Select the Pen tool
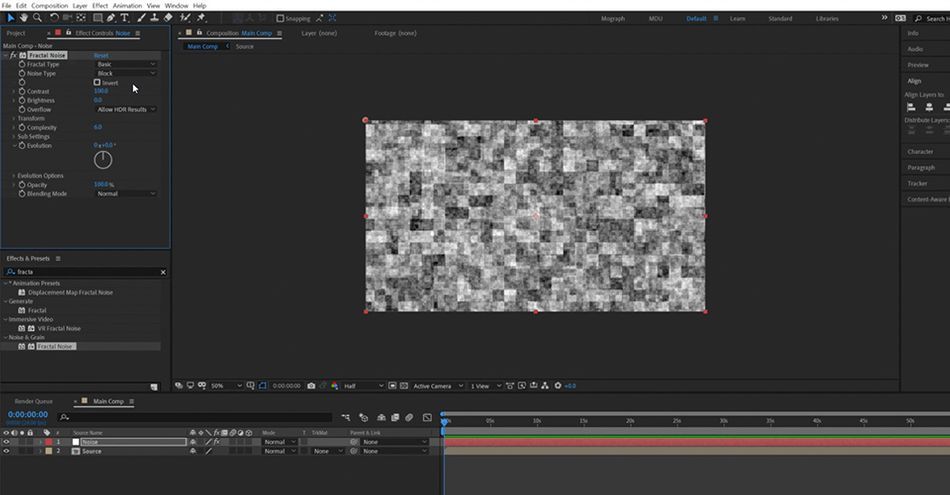 (x=111, y=18)
